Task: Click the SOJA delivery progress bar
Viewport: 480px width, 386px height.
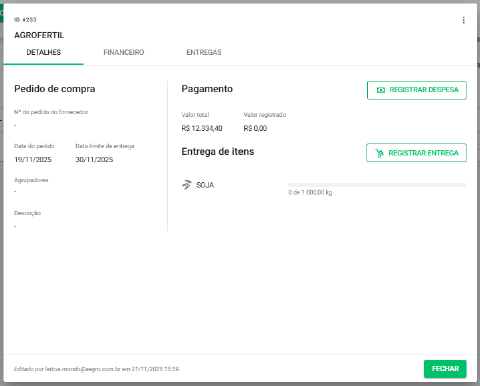Action: click(377, 185)
